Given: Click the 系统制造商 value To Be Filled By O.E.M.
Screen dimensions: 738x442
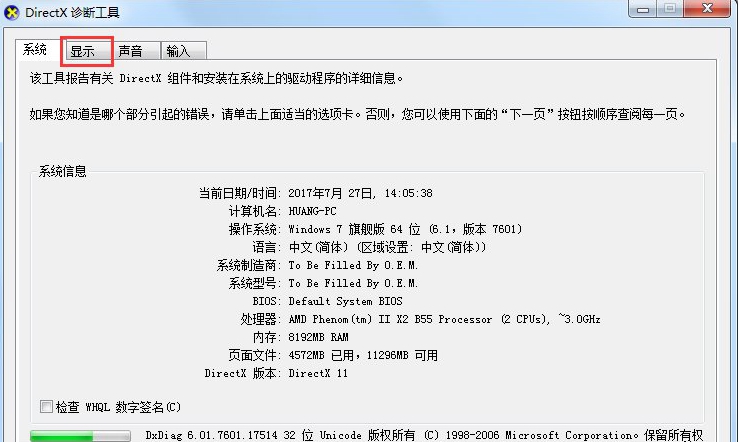Looking at the screenshot, I should pyautogui.click(x=353, y=265).
